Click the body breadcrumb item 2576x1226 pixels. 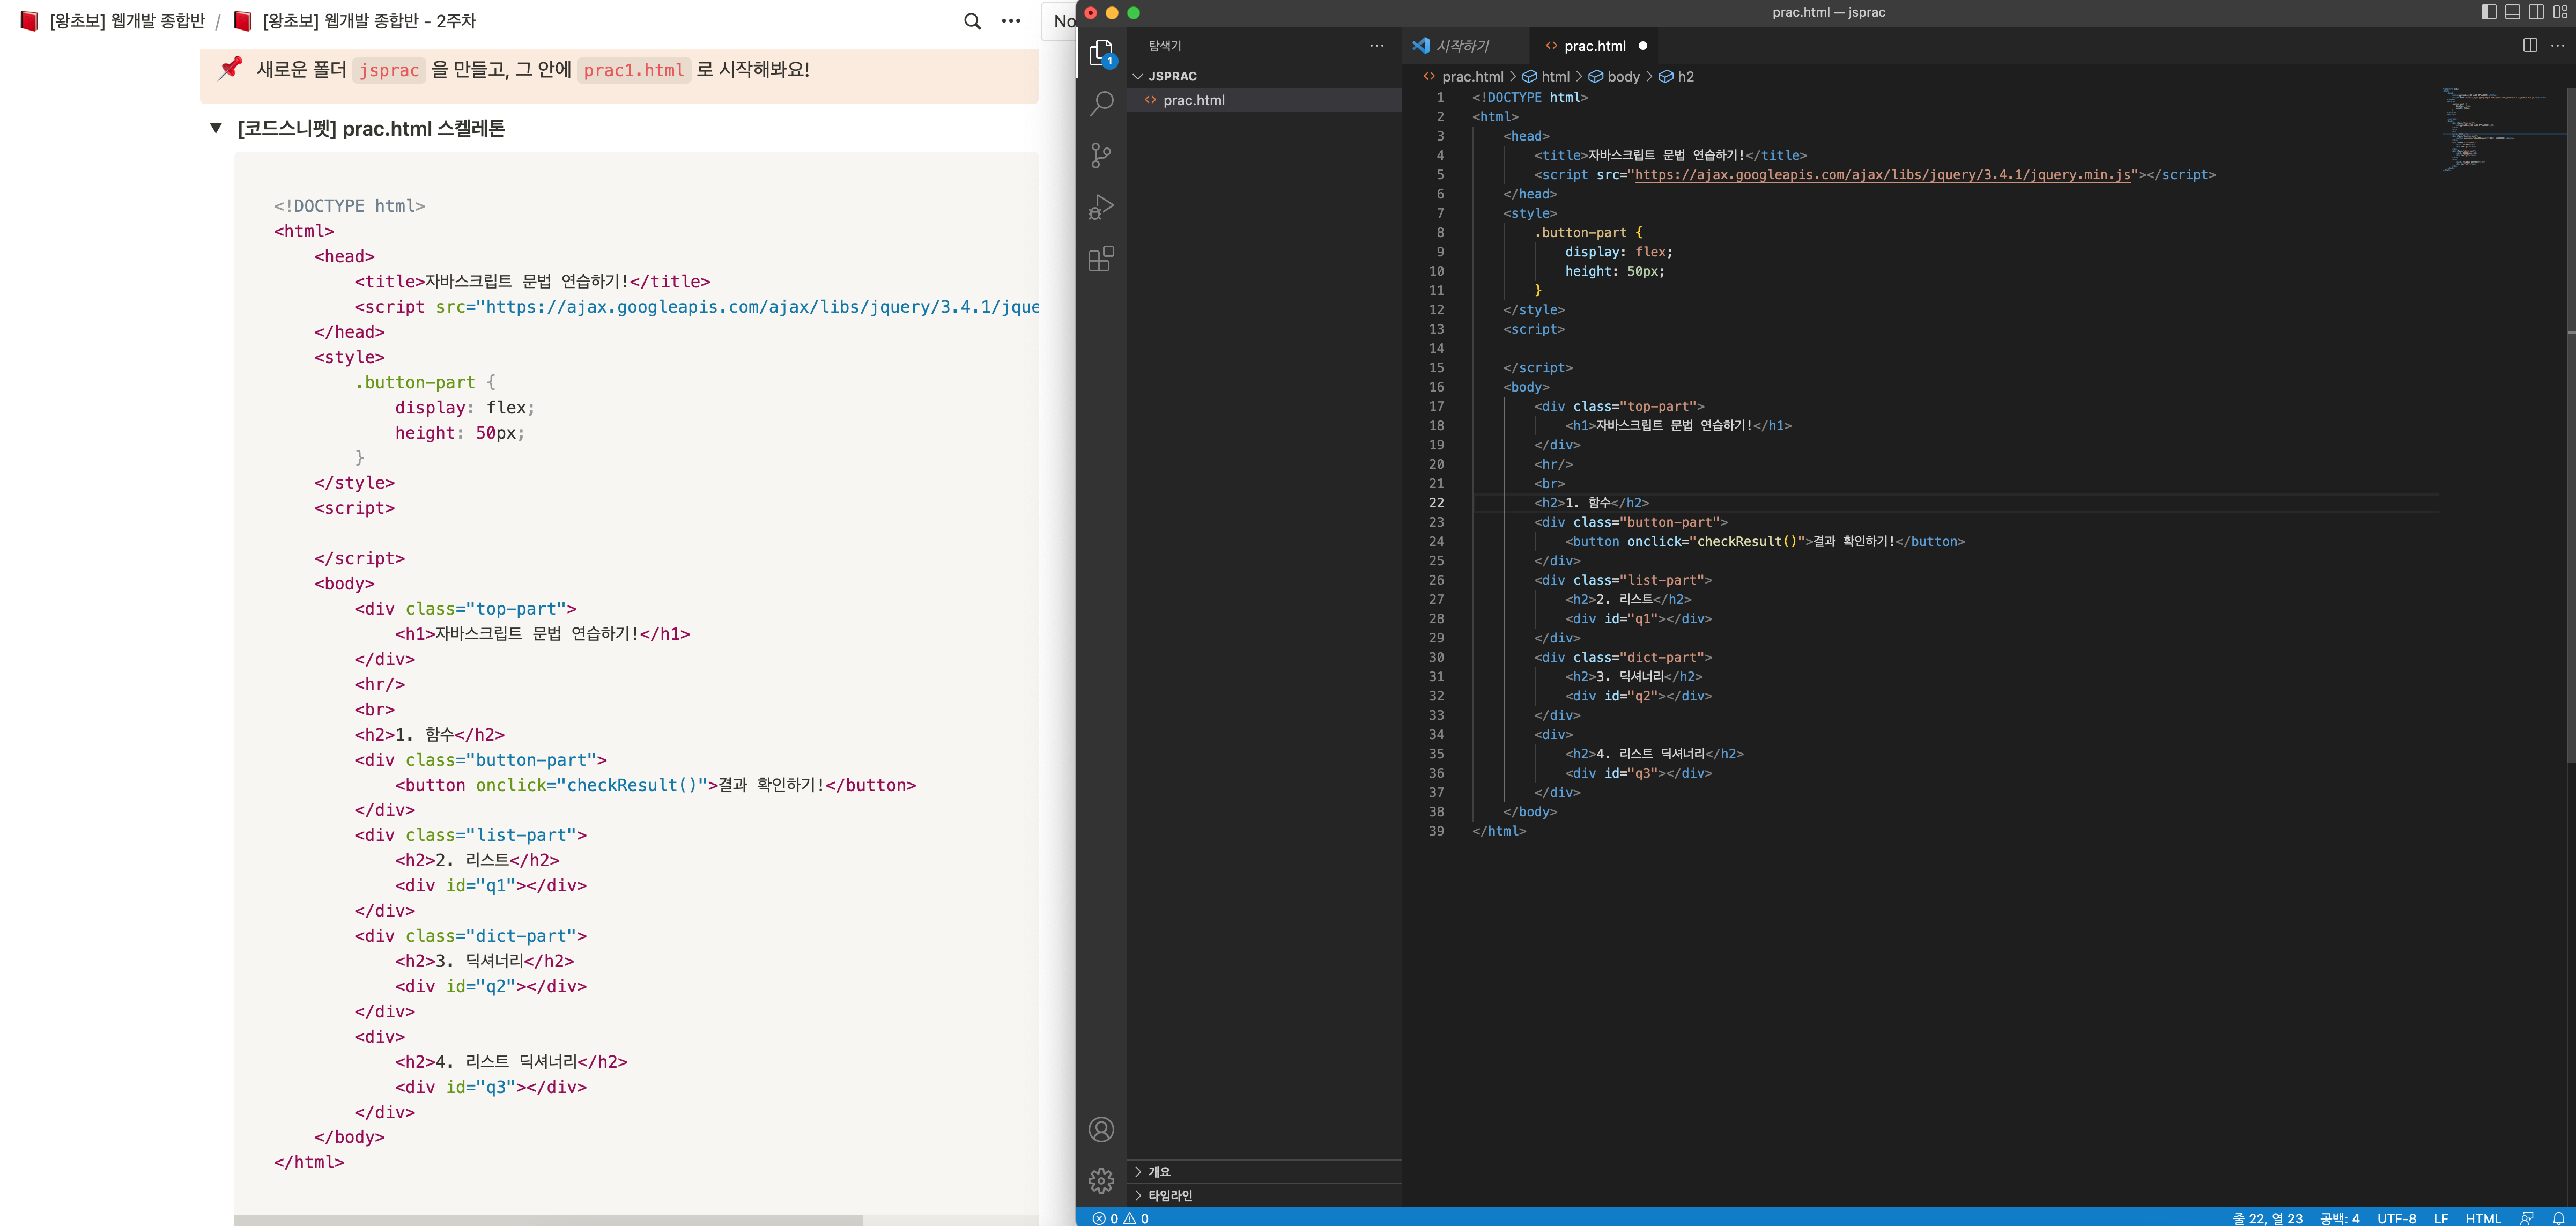point(1615,76)
